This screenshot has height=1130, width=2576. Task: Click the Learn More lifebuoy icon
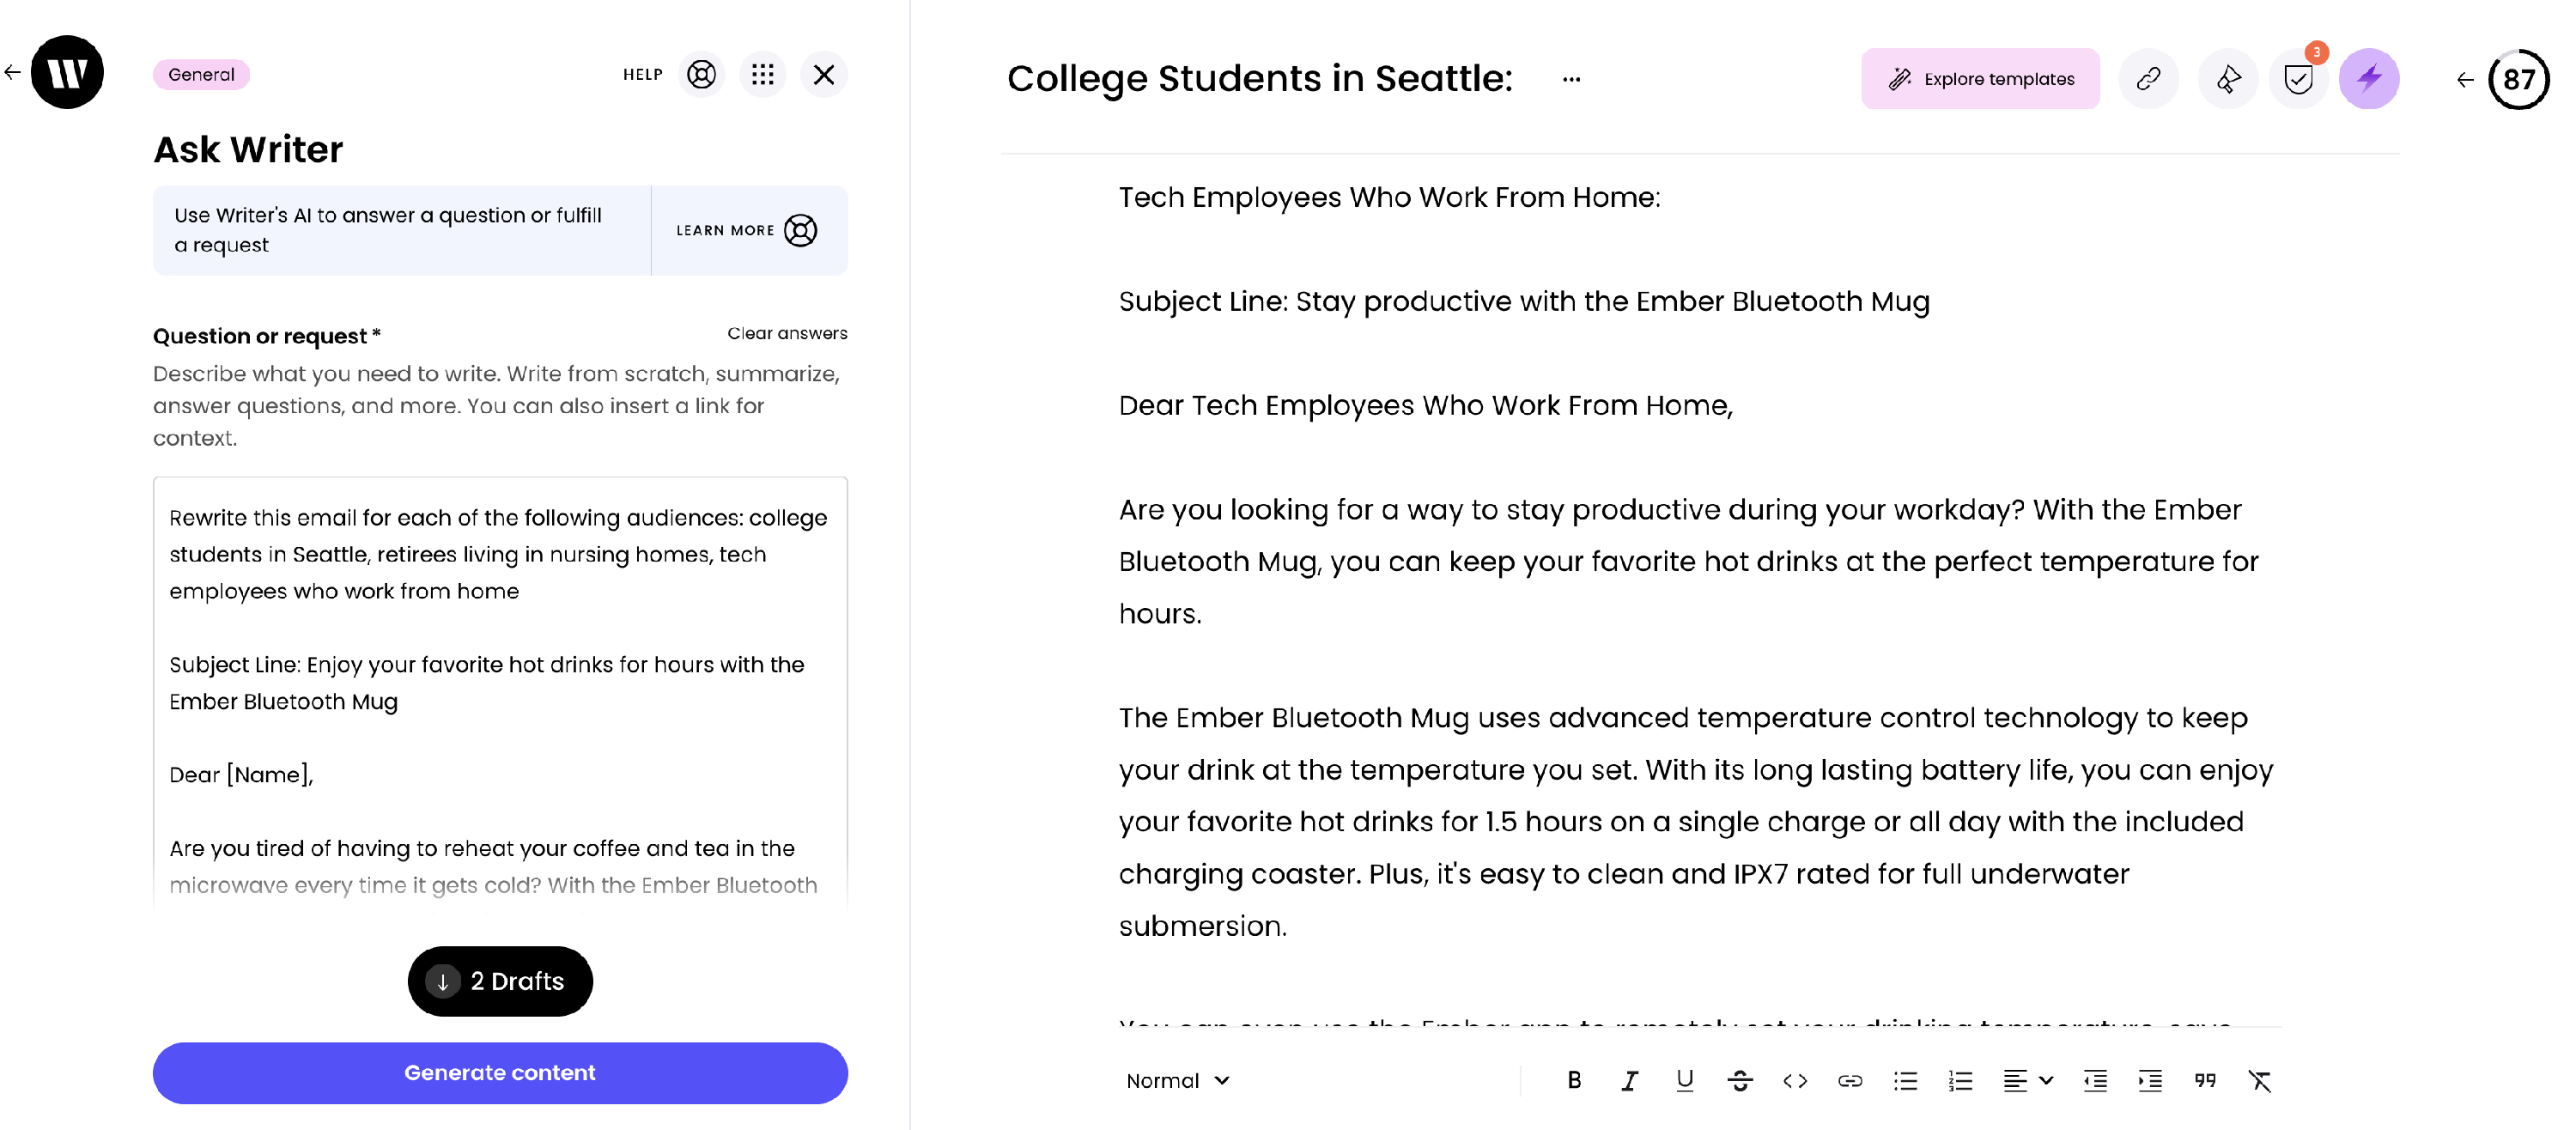coord(800,230)
